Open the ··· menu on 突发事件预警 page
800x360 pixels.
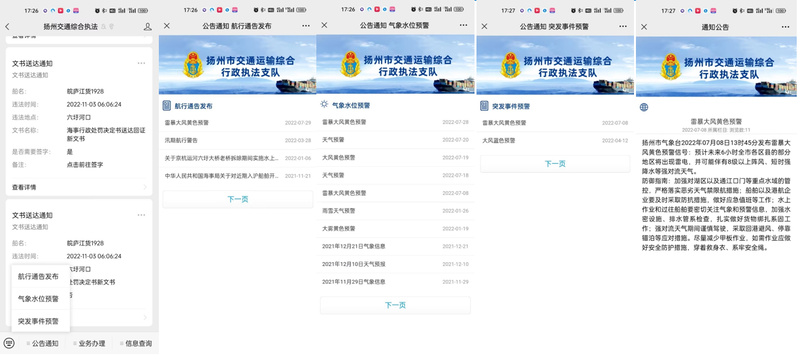click(x=623, y=26)
